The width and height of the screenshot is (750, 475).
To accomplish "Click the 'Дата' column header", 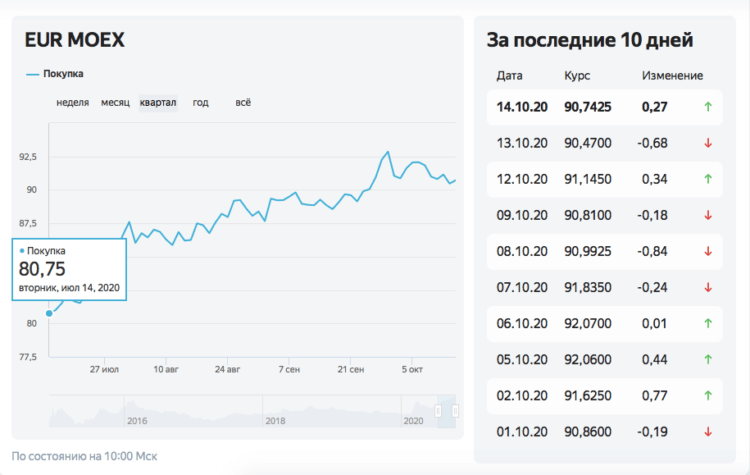I will 509,76.
